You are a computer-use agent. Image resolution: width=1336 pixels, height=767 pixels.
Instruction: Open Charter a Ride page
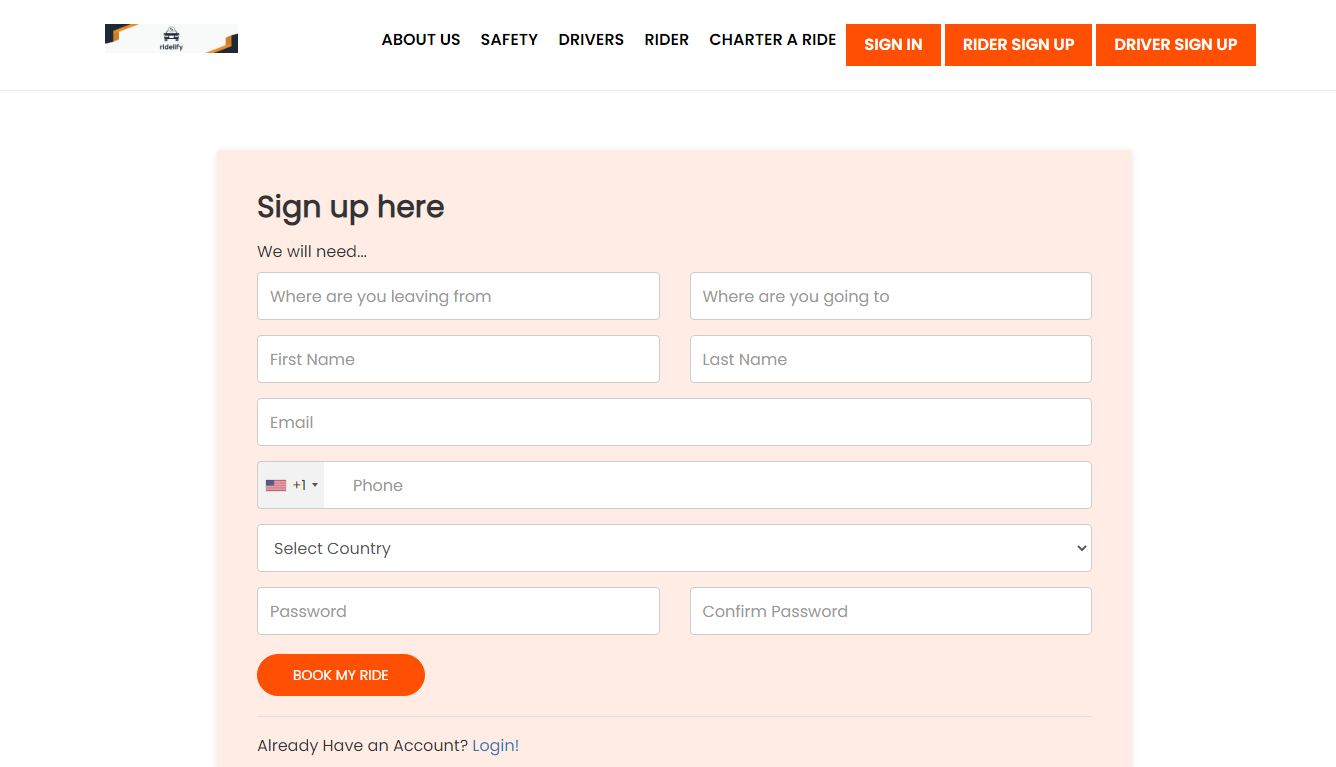773,40
